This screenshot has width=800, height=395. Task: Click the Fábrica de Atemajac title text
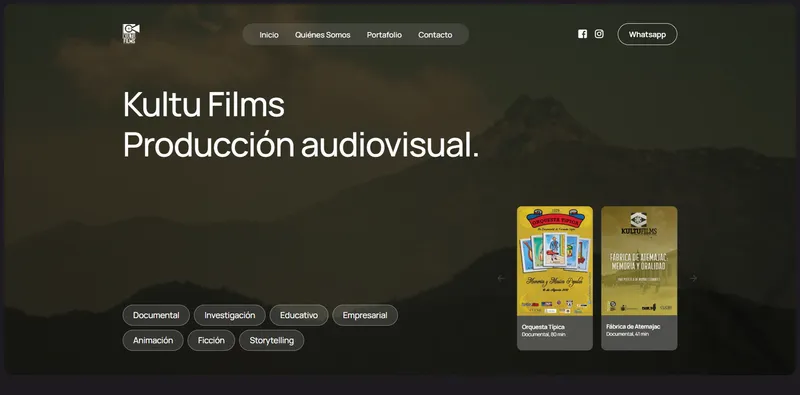633,327
